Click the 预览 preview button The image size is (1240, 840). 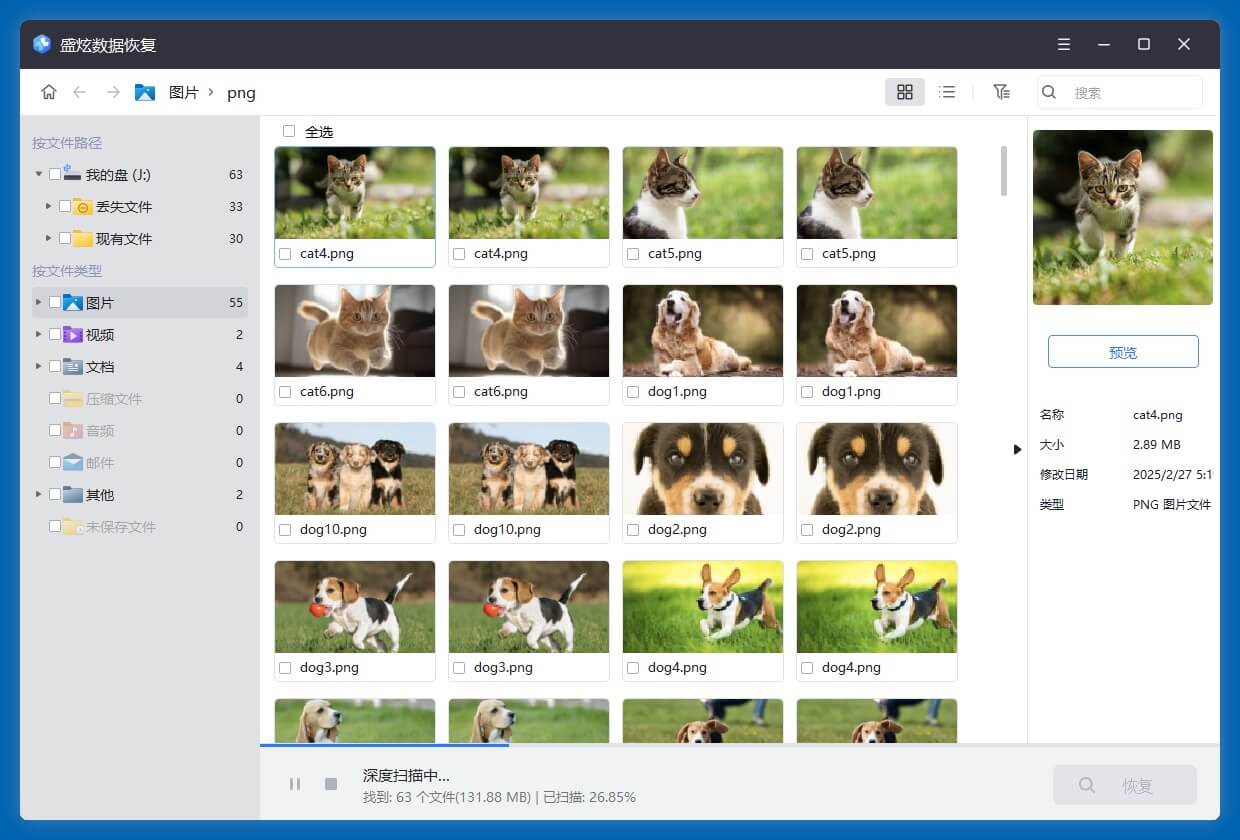pyautogui.click(x=1122, y=352)
